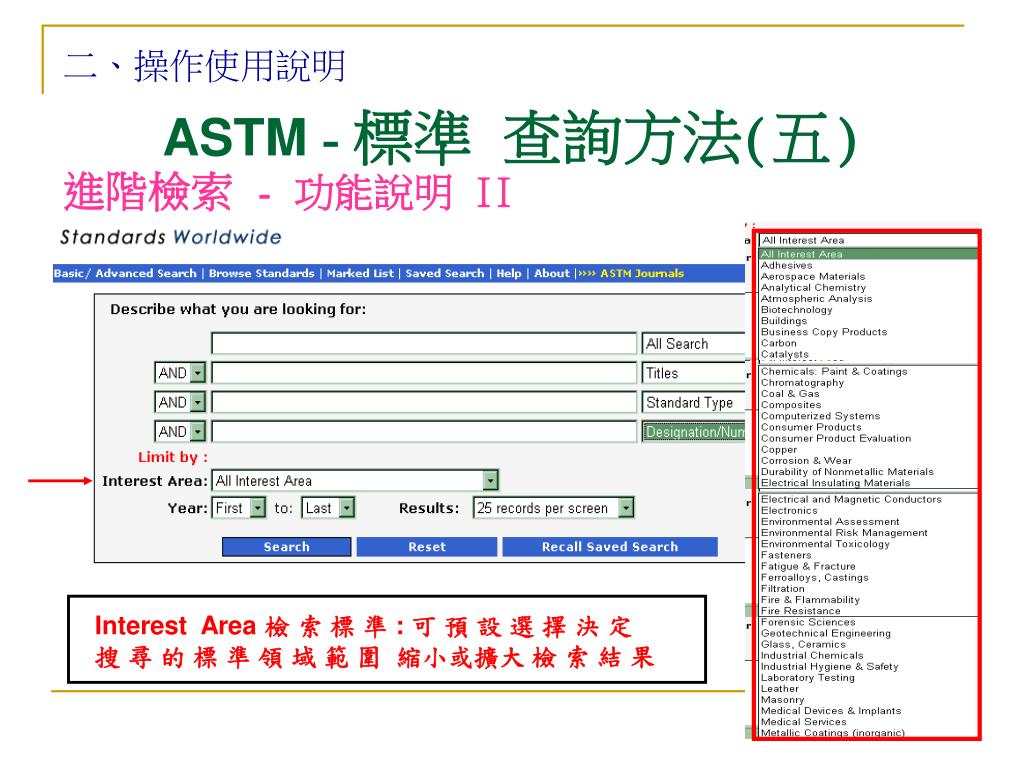Viewport: 1024px width, 768px height.
Task: Select 'Electrical Insulating Materials' in the list
Action: tap(835, 483)
